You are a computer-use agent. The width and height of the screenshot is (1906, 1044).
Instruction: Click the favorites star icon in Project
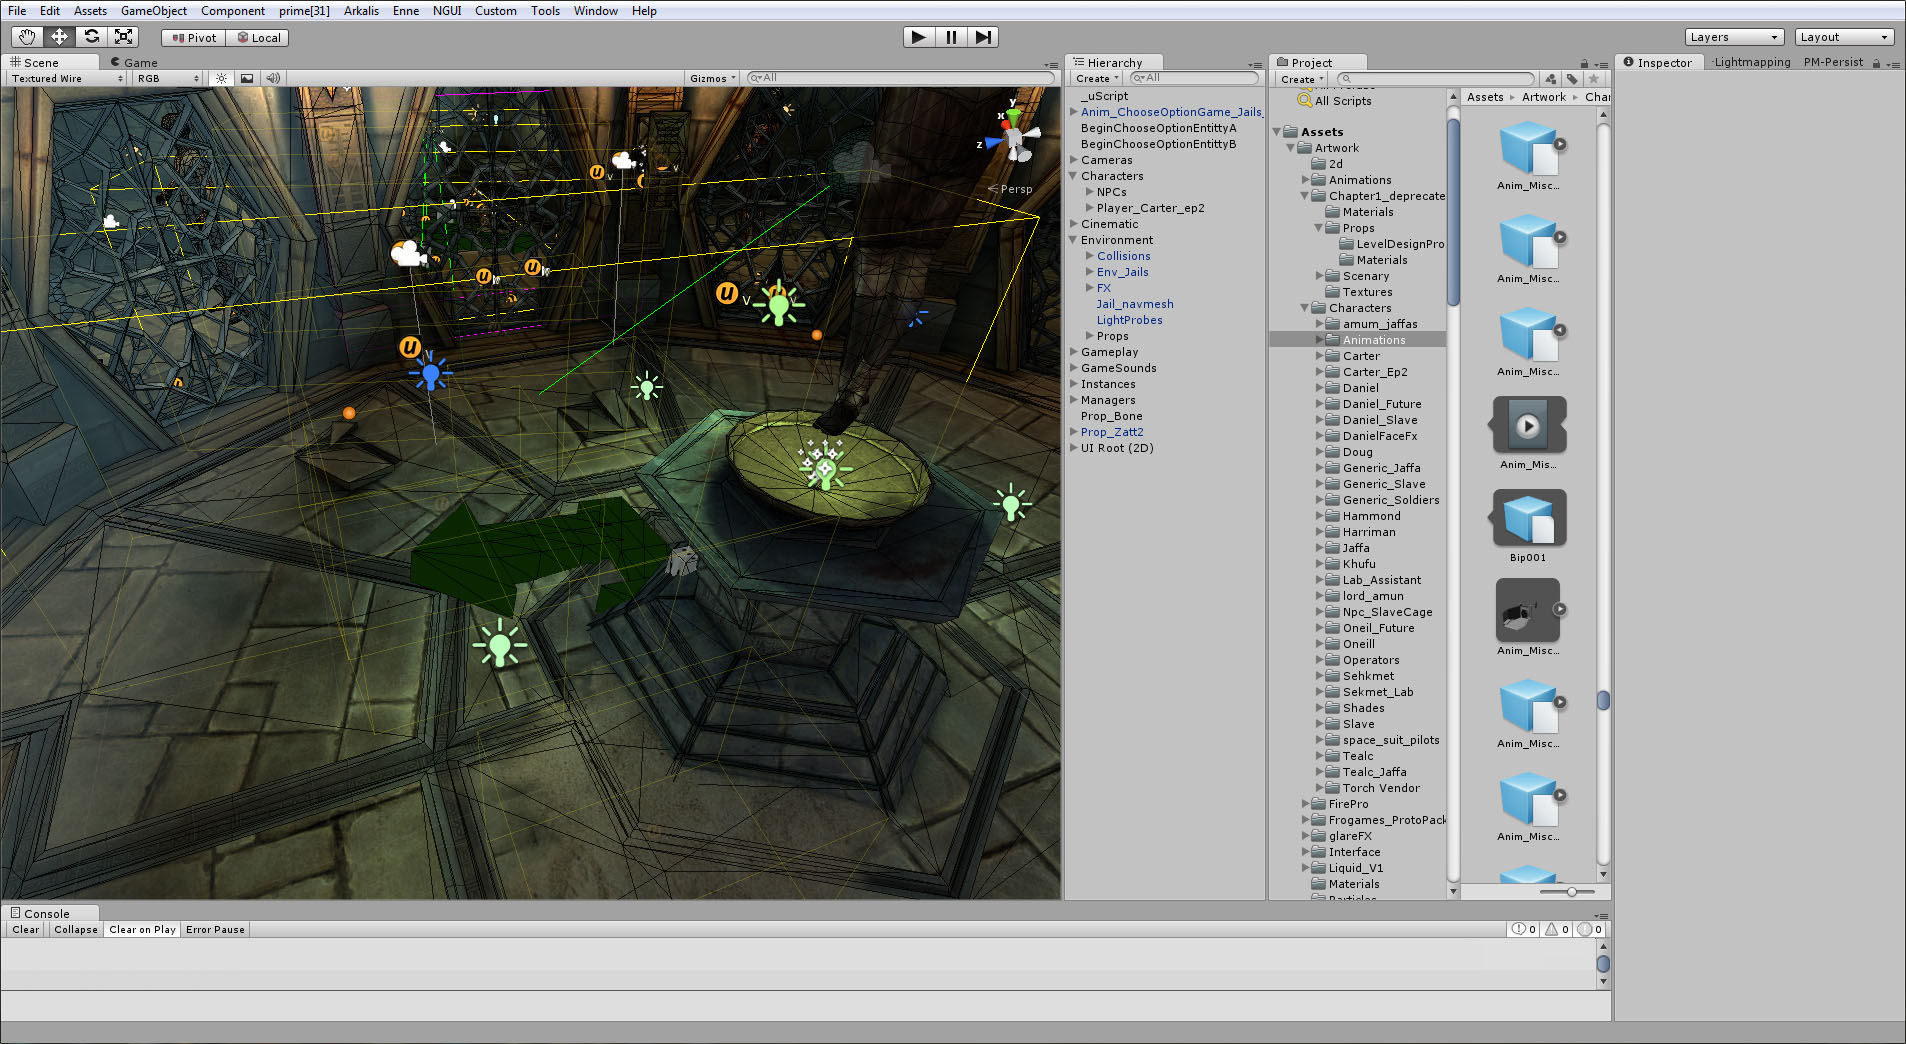[x=1594, y=79]
